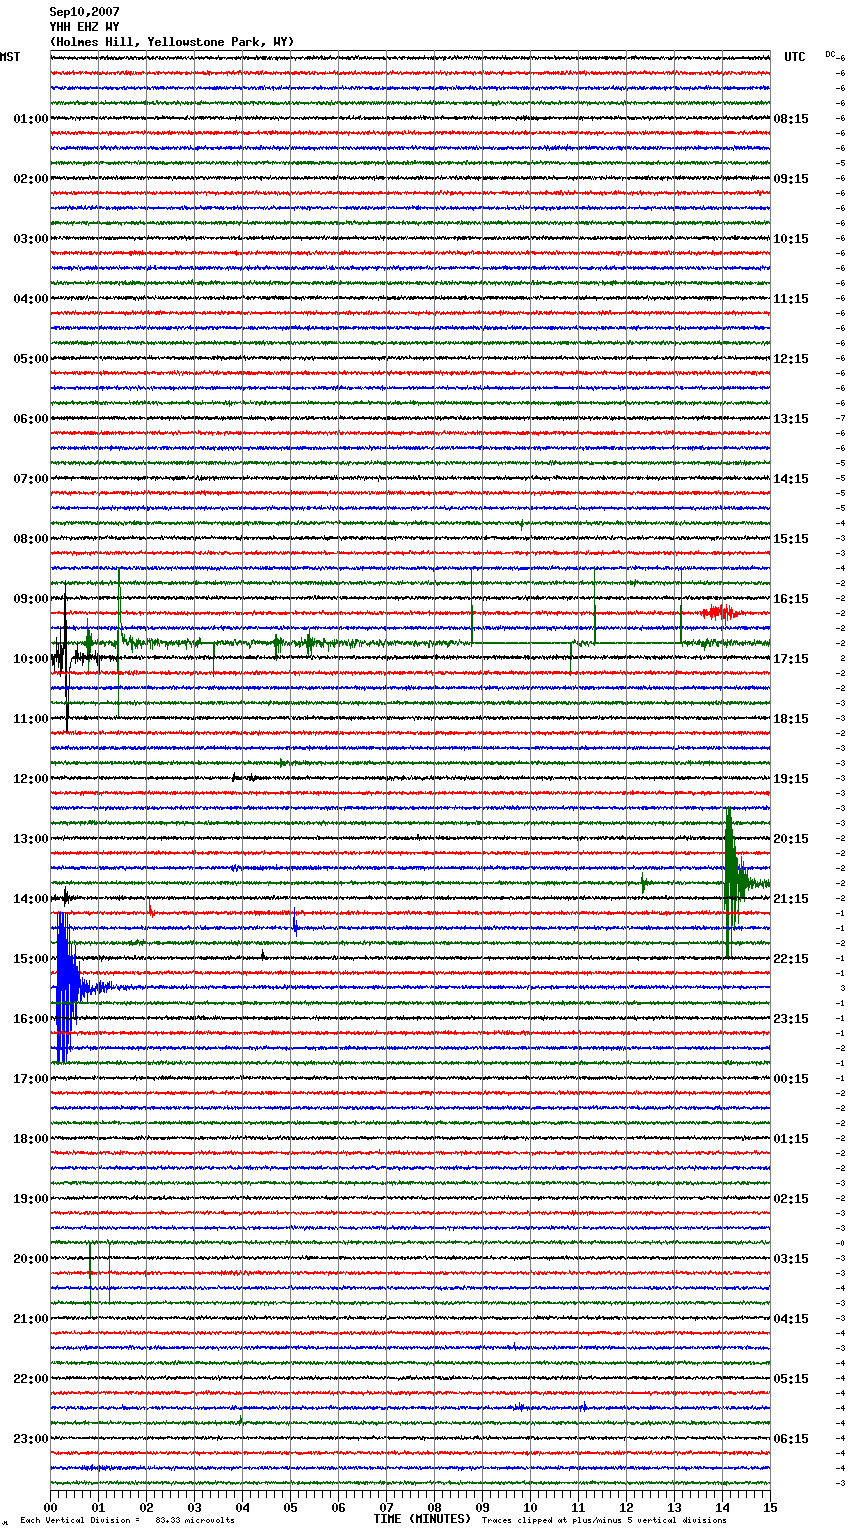Click the 23:15 UTC time label
Viewport: 850px width, 1534px height.
[791, 1019]
